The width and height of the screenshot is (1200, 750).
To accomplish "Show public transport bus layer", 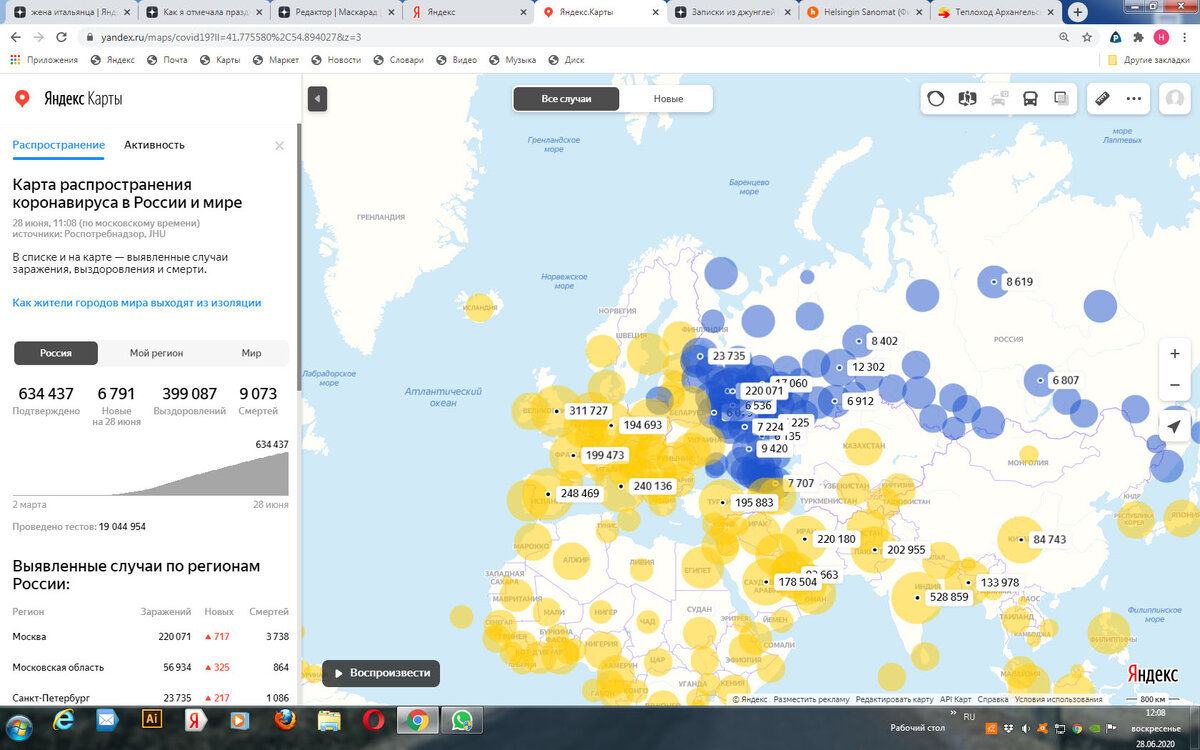I will (1029, 99).
